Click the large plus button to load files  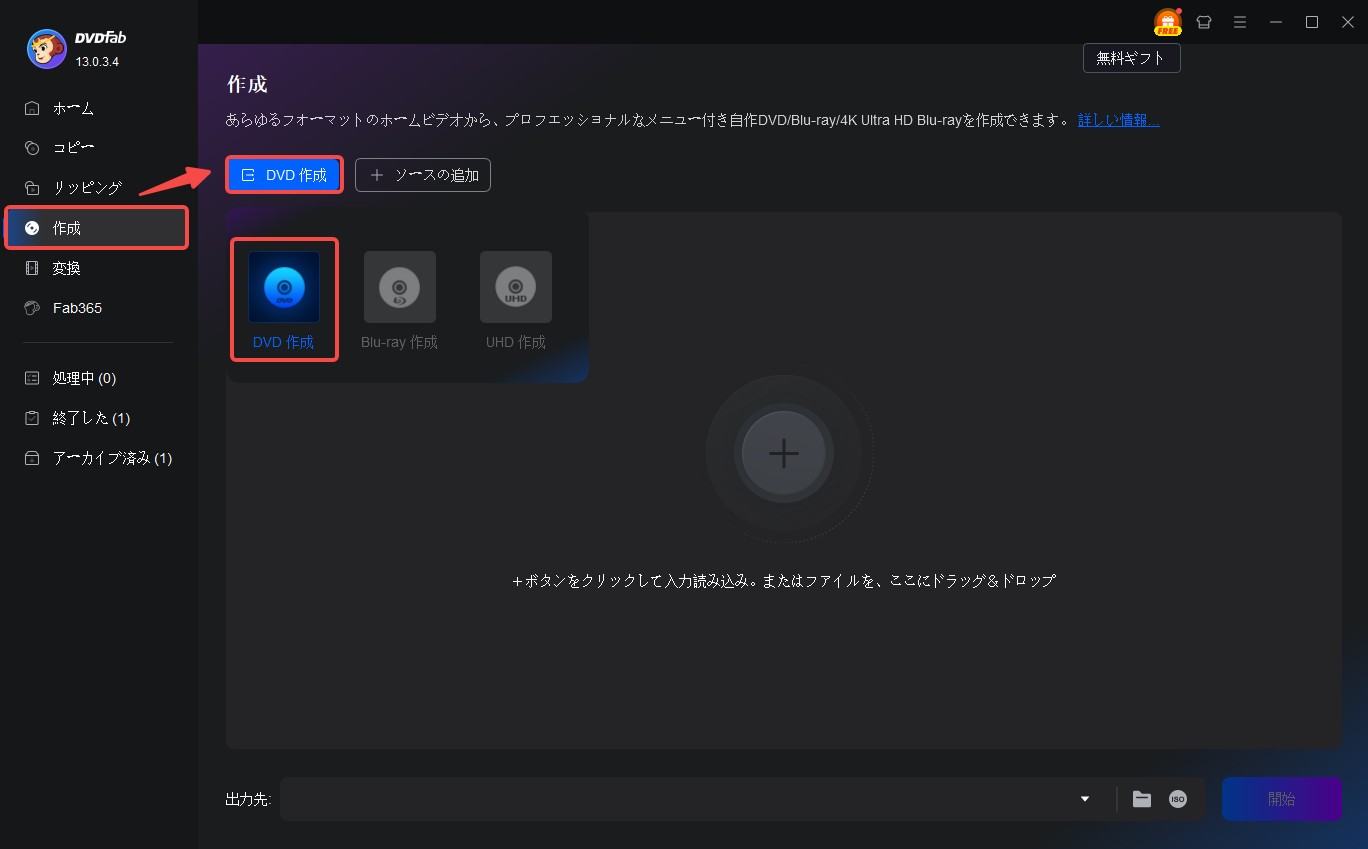784,453
